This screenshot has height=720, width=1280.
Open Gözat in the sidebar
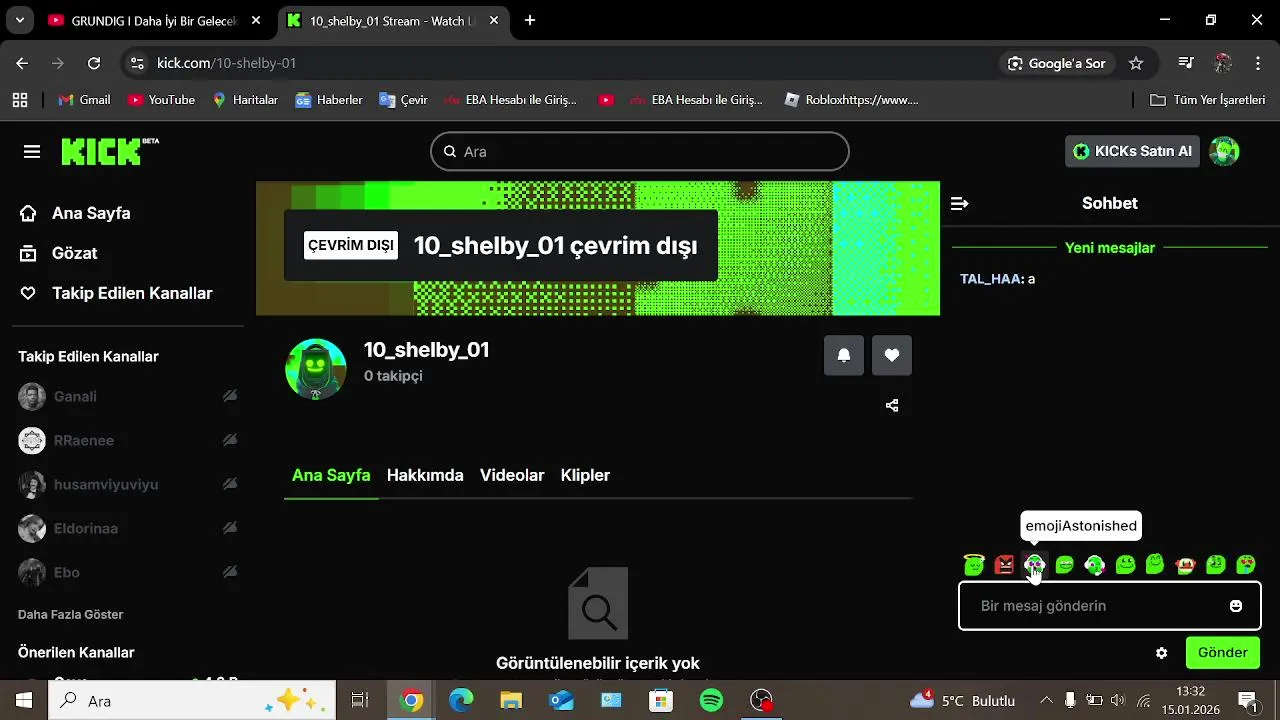click(x=75, y=253)
